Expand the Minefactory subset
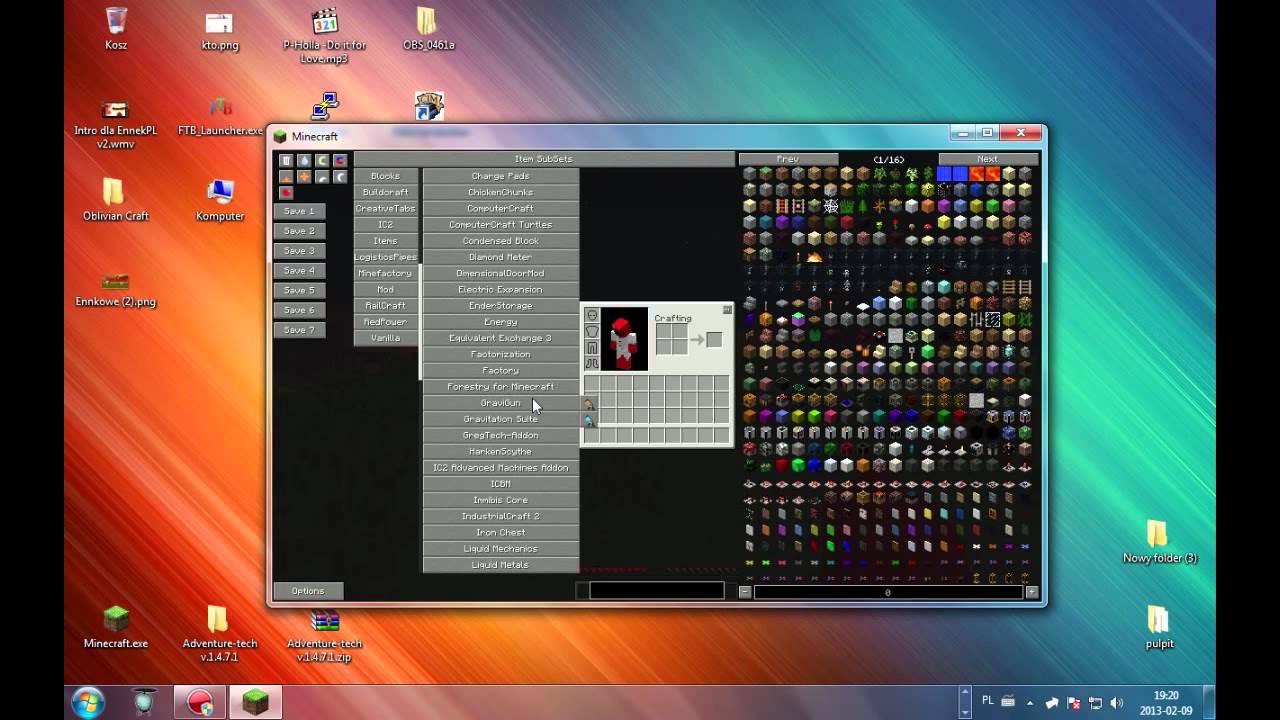 click(385, 273)
